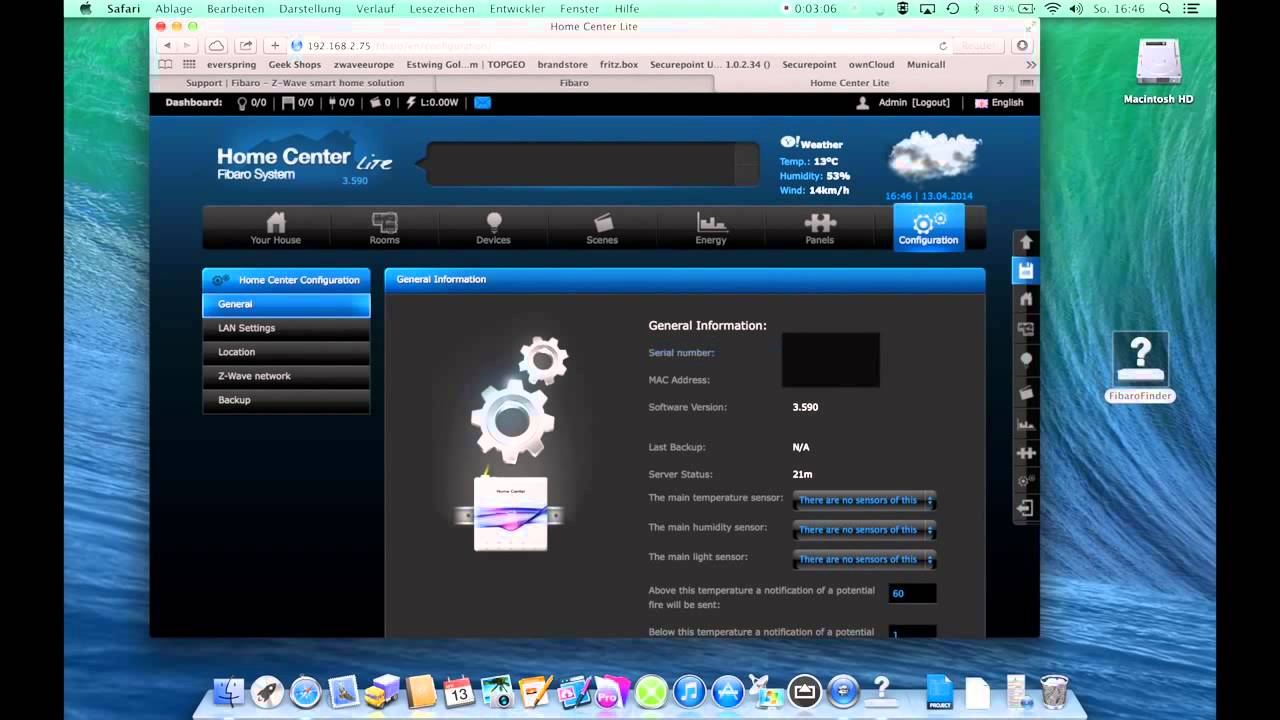Viewport: 1280px width, 720px height.
Task: Show more bookmarks via chevron
Action: click(x=1030, y=64)
